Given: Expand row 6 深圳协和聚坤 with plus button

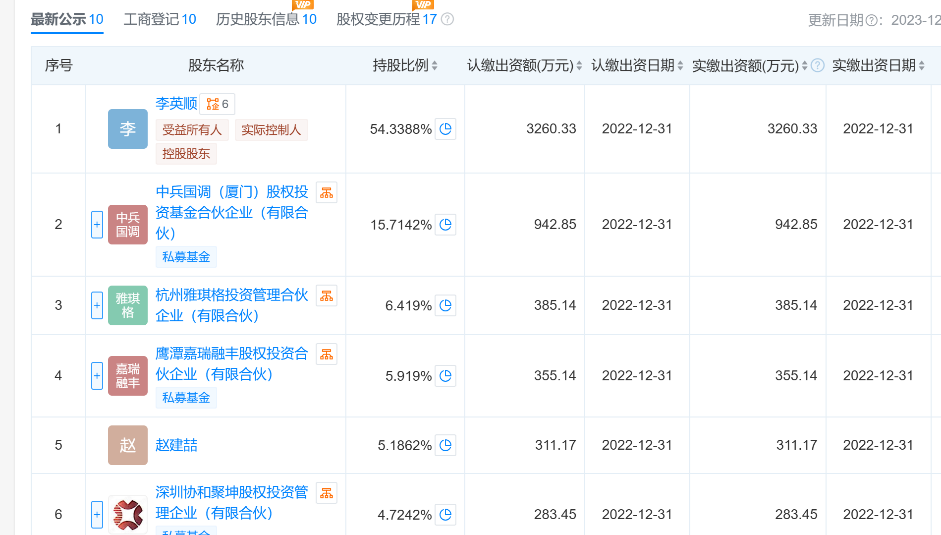Looking at the screenshot, I should click(97, 515).
